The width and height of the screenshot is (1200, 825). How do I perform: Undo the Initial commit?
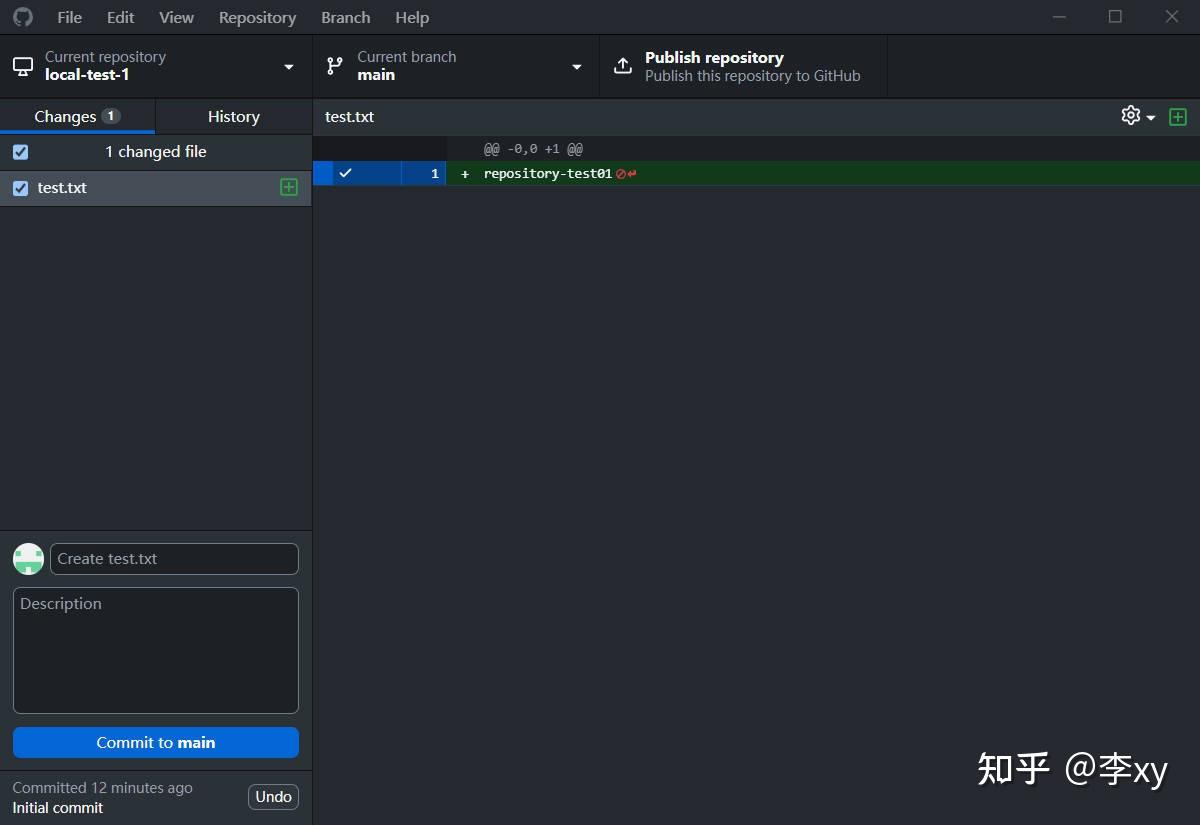tap(273, 796)
